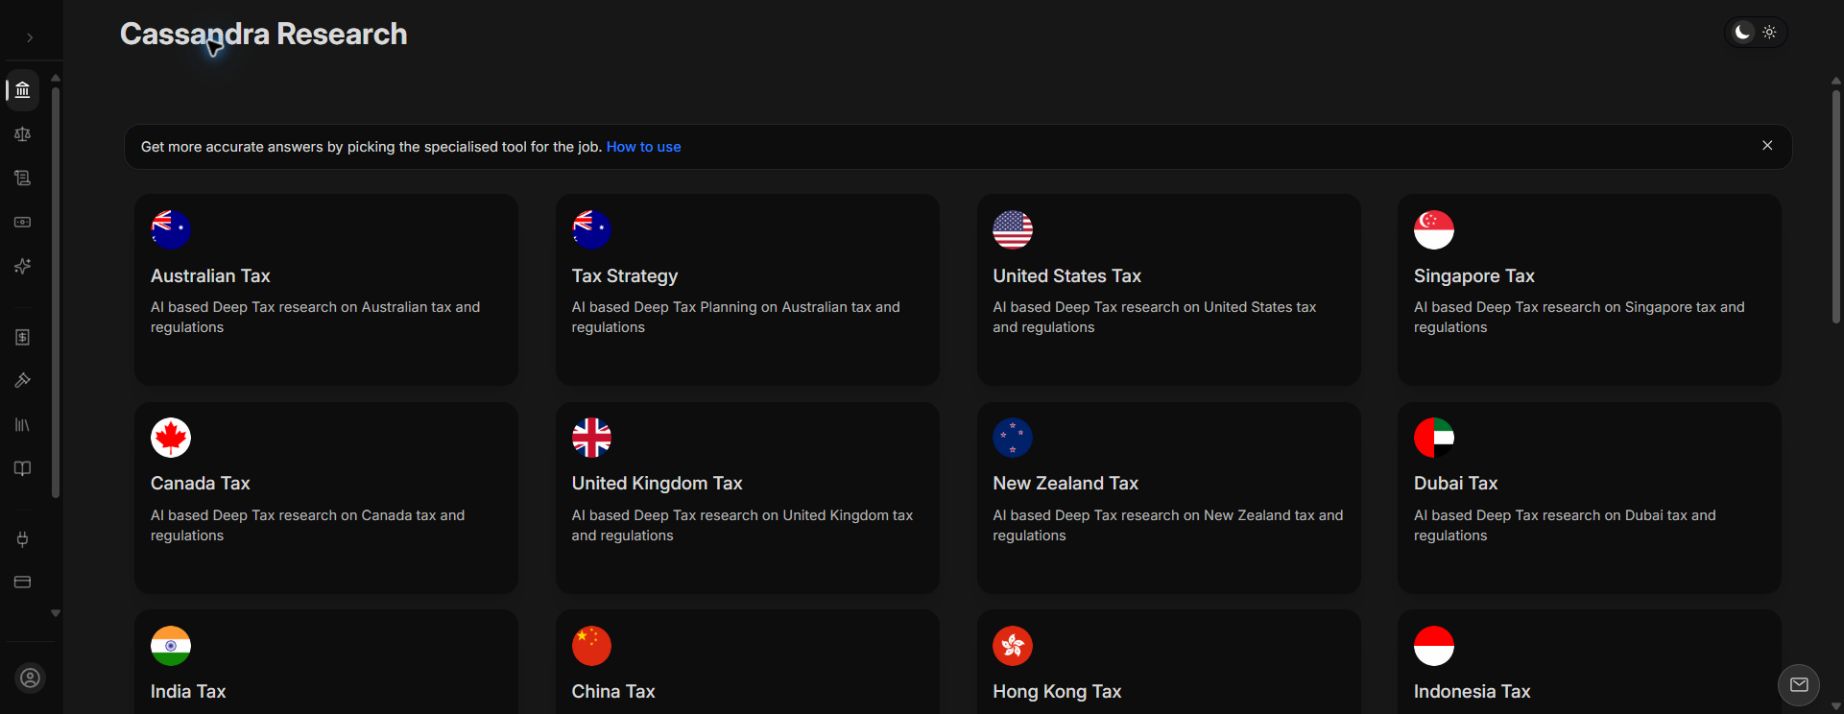Select the New Zealand Tax card
This screenshot has width=1844, height=714.
click(x=1168, y=497)
